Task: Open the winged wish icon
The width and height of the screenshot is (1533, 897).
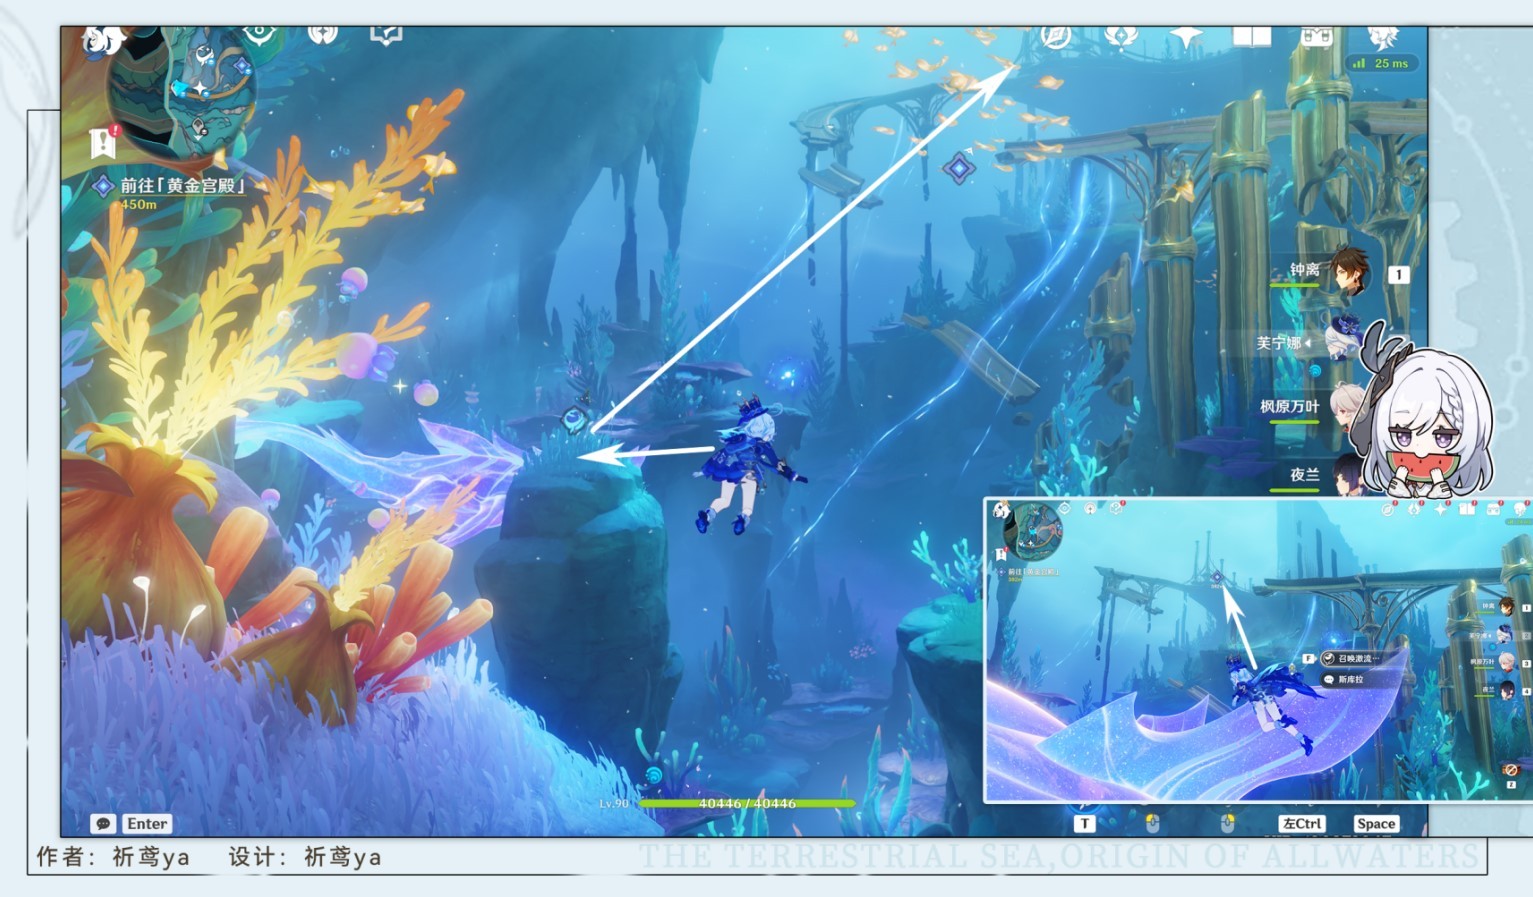Action: 1120,37
